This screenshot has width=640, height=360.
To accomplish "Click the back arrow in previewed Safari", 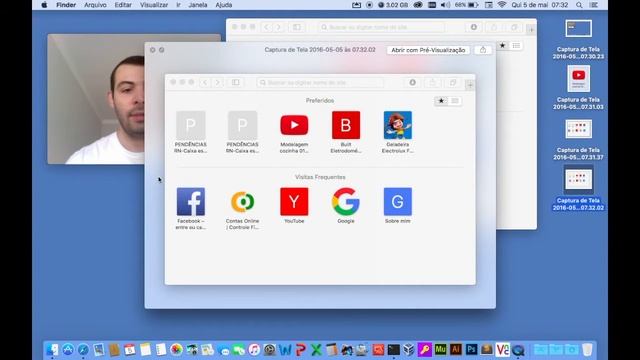I will click(x=205, y=82).
